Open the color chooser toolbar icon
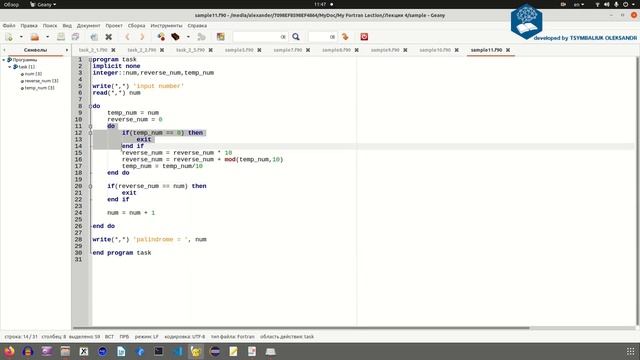Image resolution: width=640 pixels, height=360 pixels. pos(220,37)
